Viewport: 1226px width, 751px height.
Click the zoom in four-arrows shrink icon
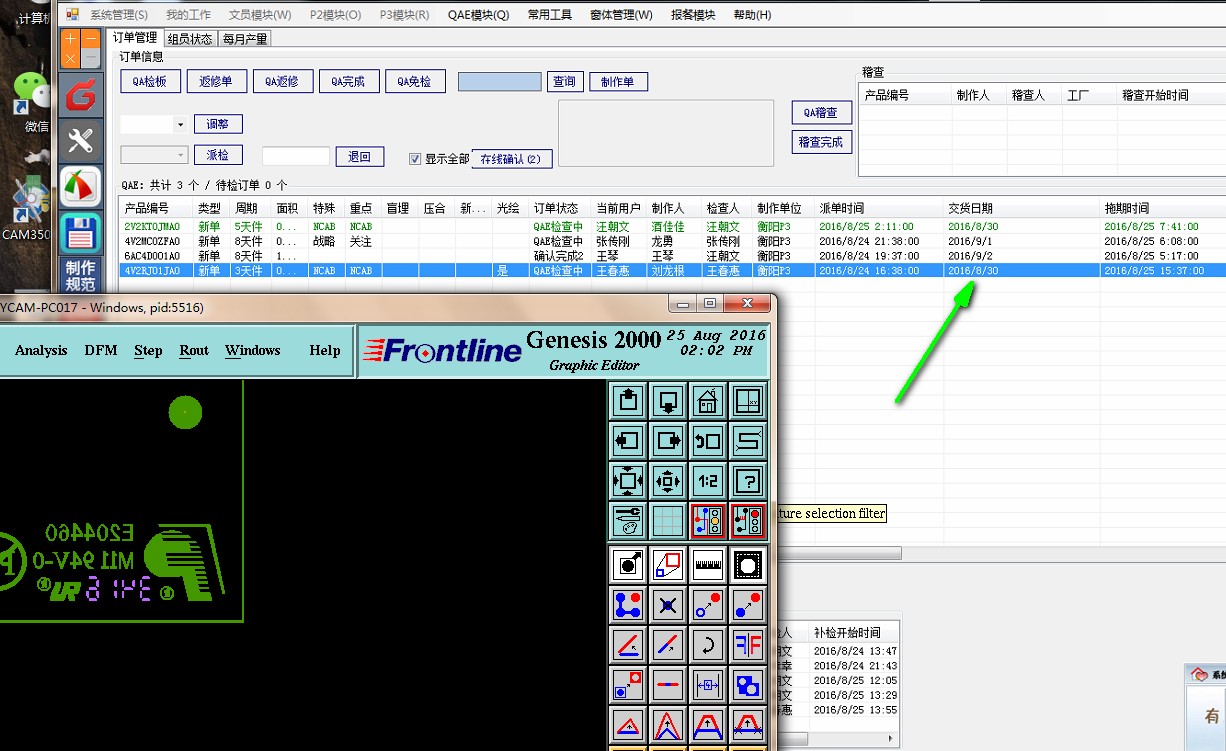pyautogui.click(x=668, y=480)
